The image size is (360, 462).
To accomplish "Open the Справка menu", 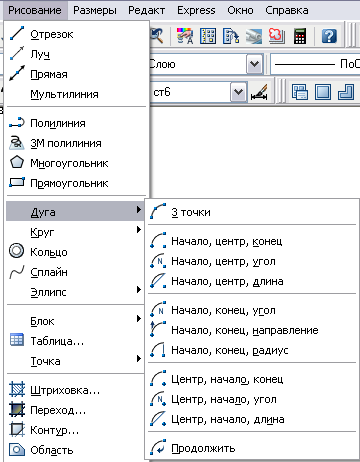I will point(287,10).
